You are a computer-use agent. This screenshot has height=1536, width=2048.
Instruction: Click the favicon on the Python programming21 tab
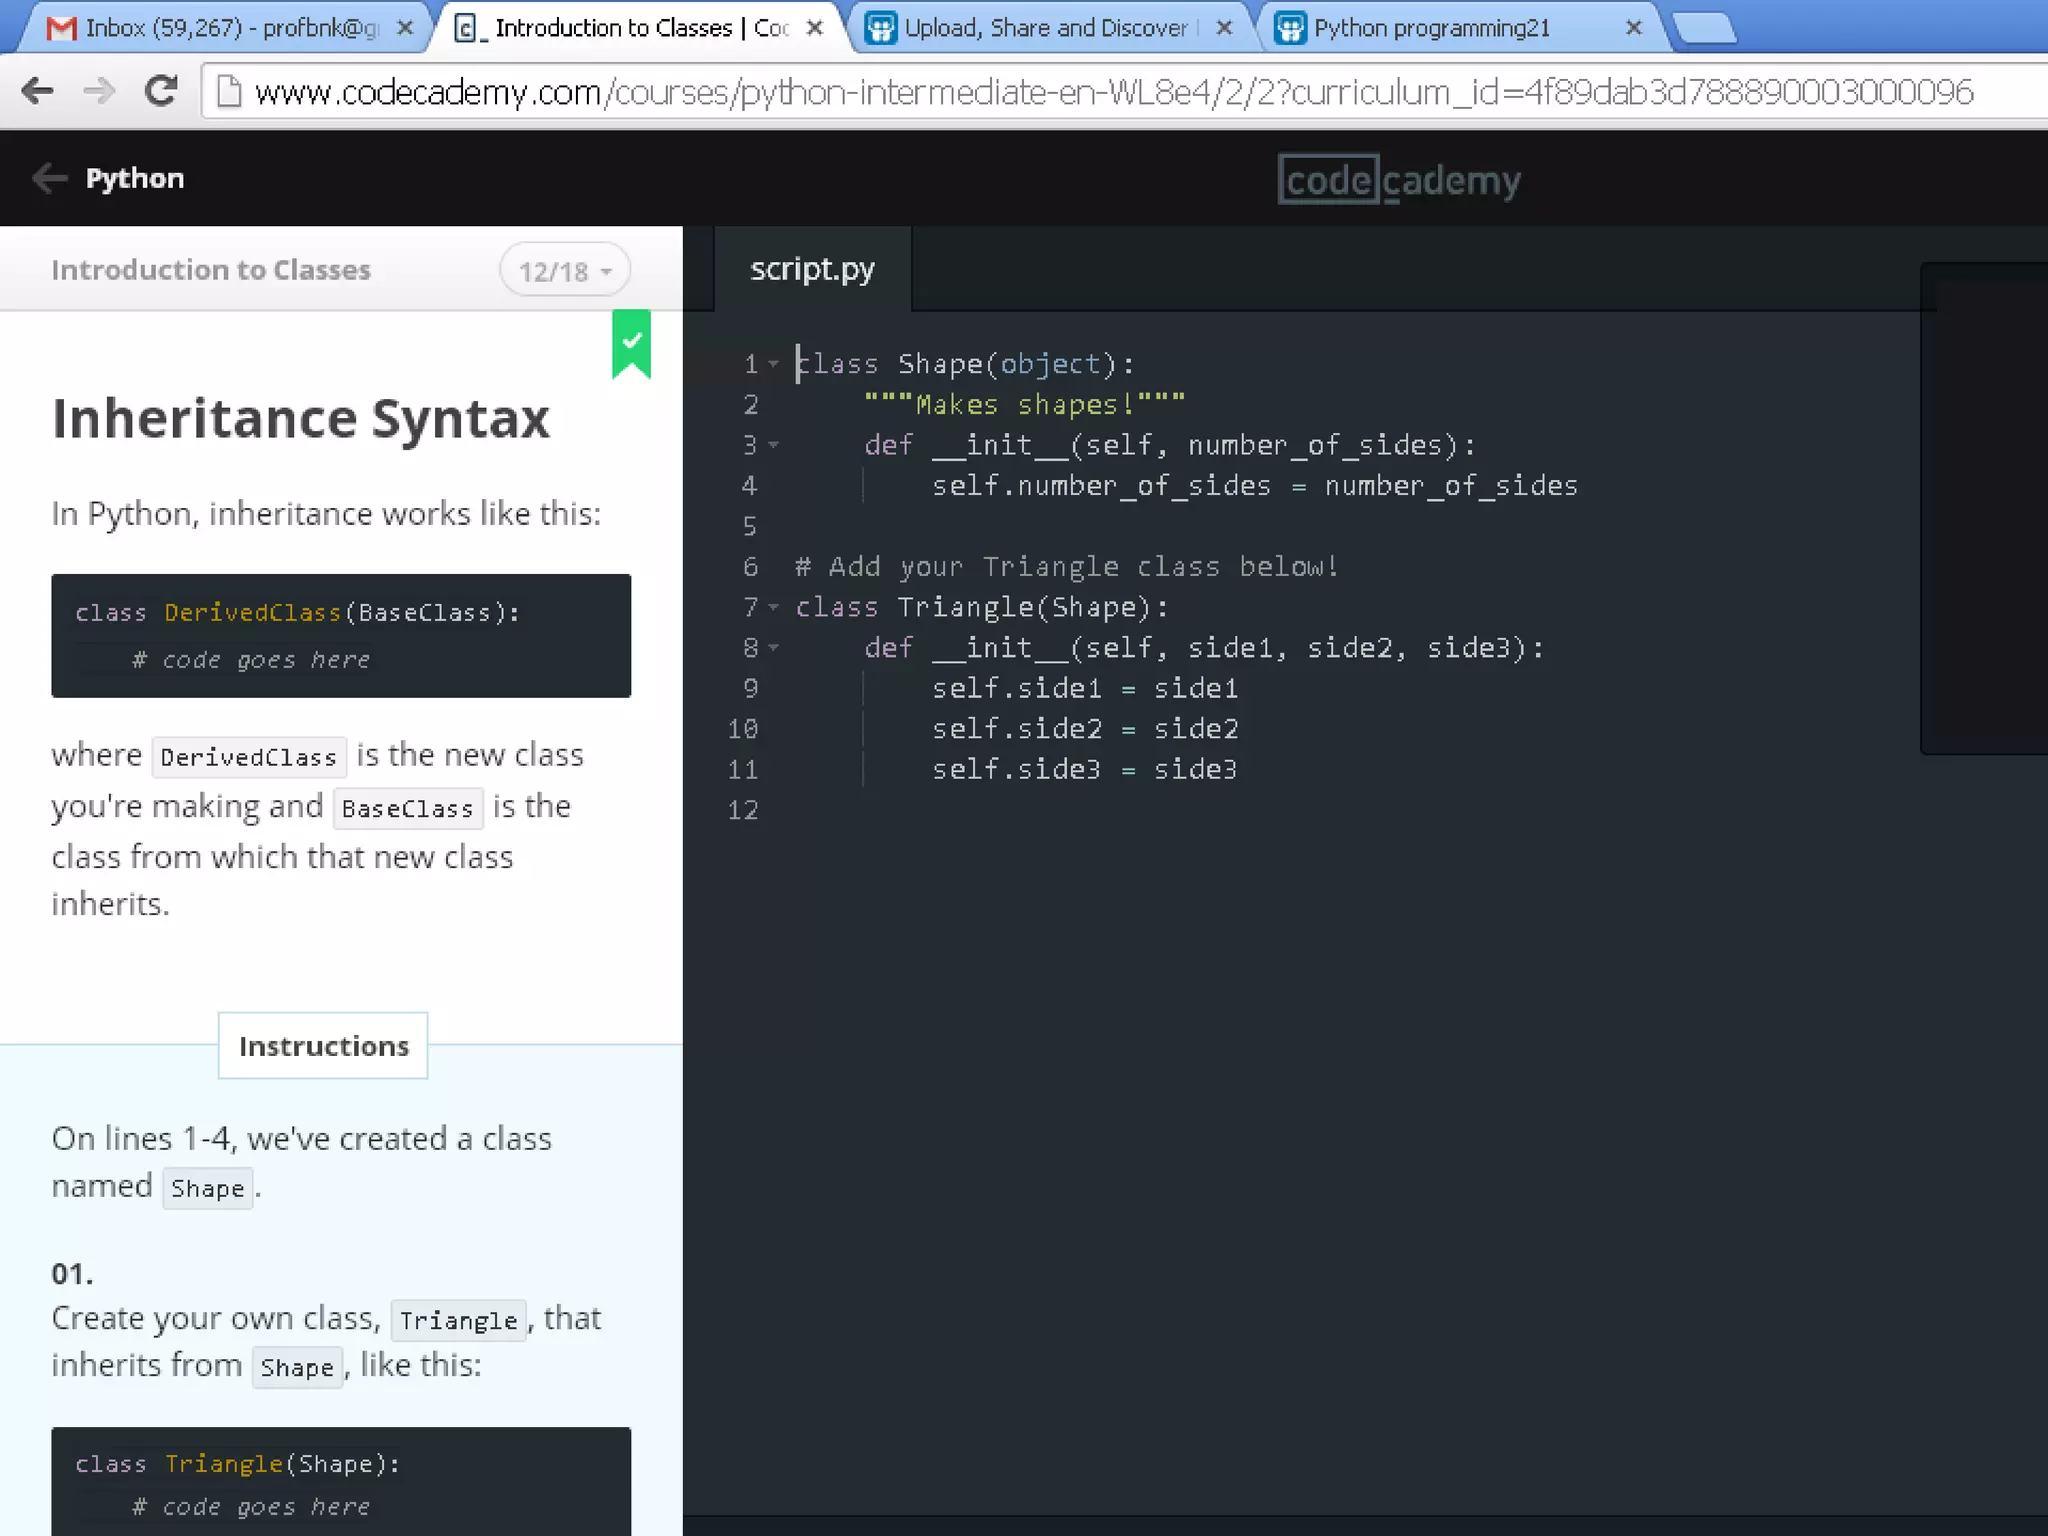pos(1290,28)
